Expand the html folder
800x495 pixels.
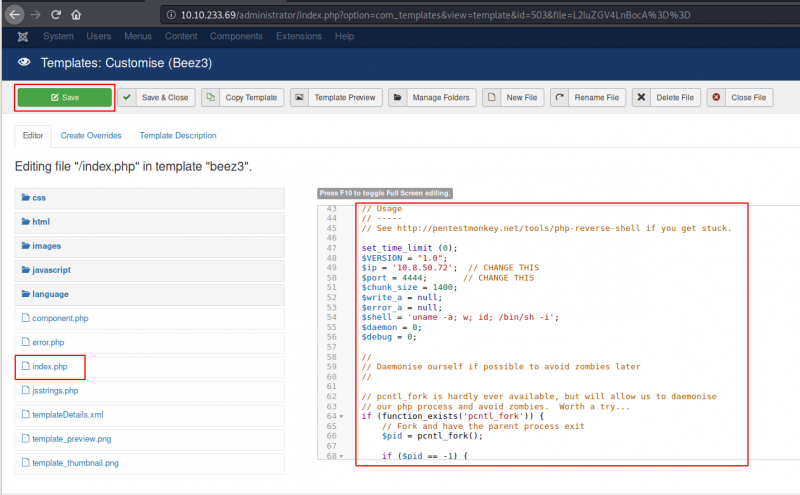[x=149, y=221]
